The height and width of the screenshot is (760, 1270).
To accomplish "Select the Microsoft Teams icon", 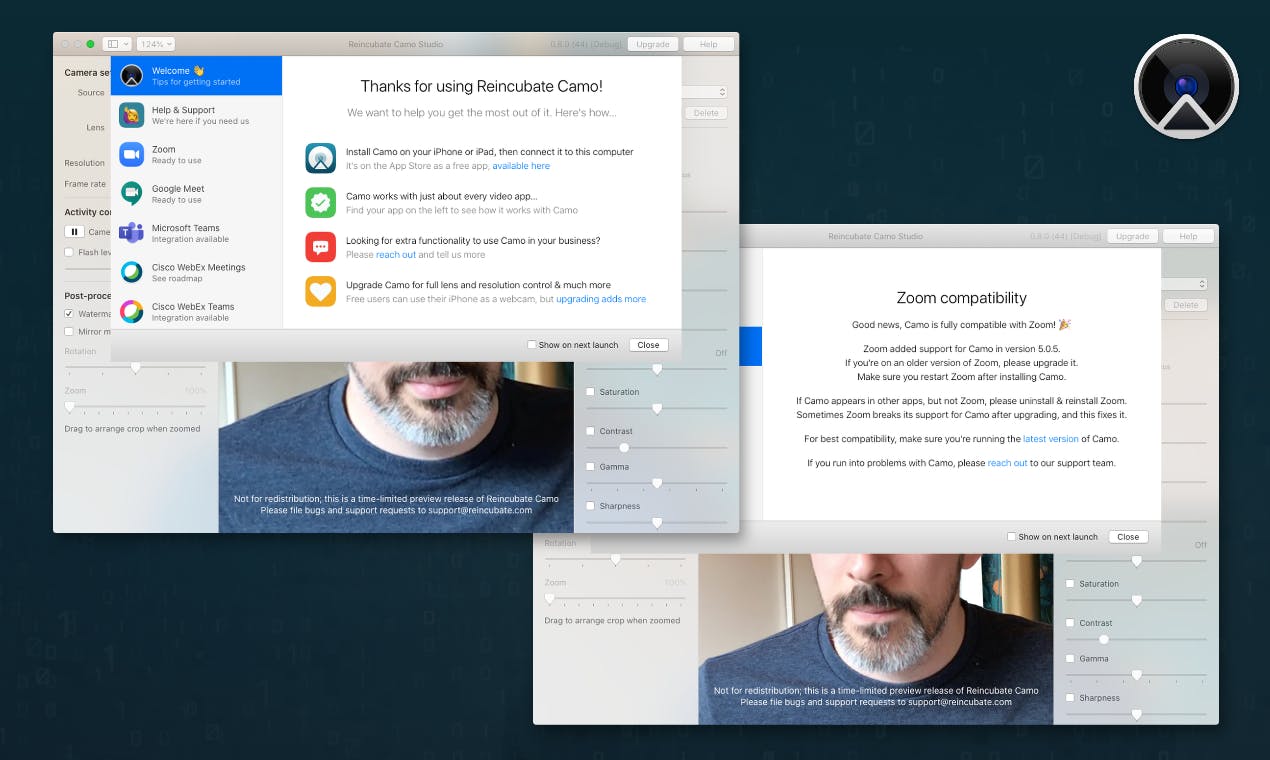I will click(x=132, y=233).
